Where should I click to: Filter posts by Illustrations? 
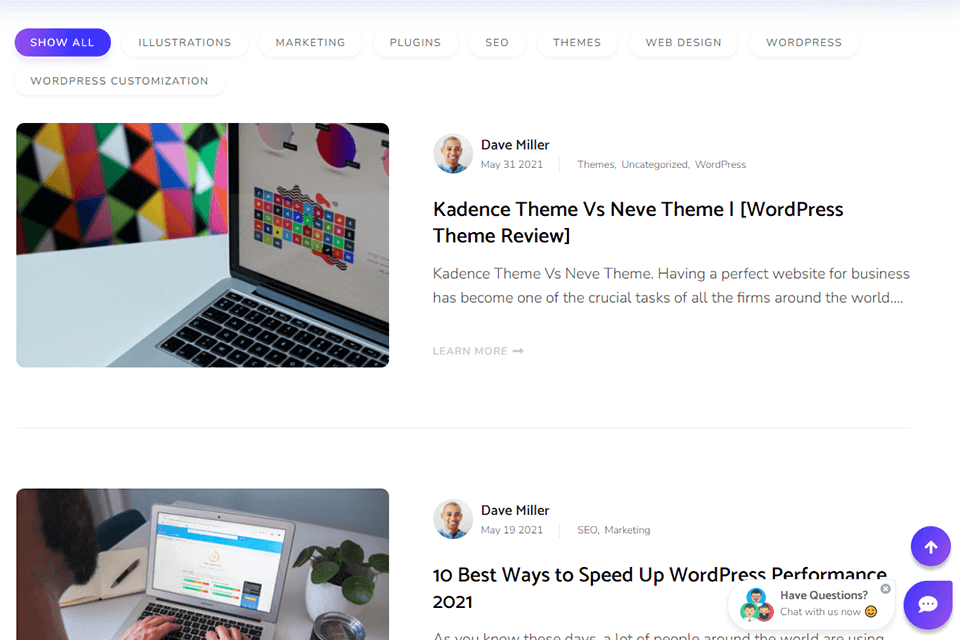[x=184, y=42]
